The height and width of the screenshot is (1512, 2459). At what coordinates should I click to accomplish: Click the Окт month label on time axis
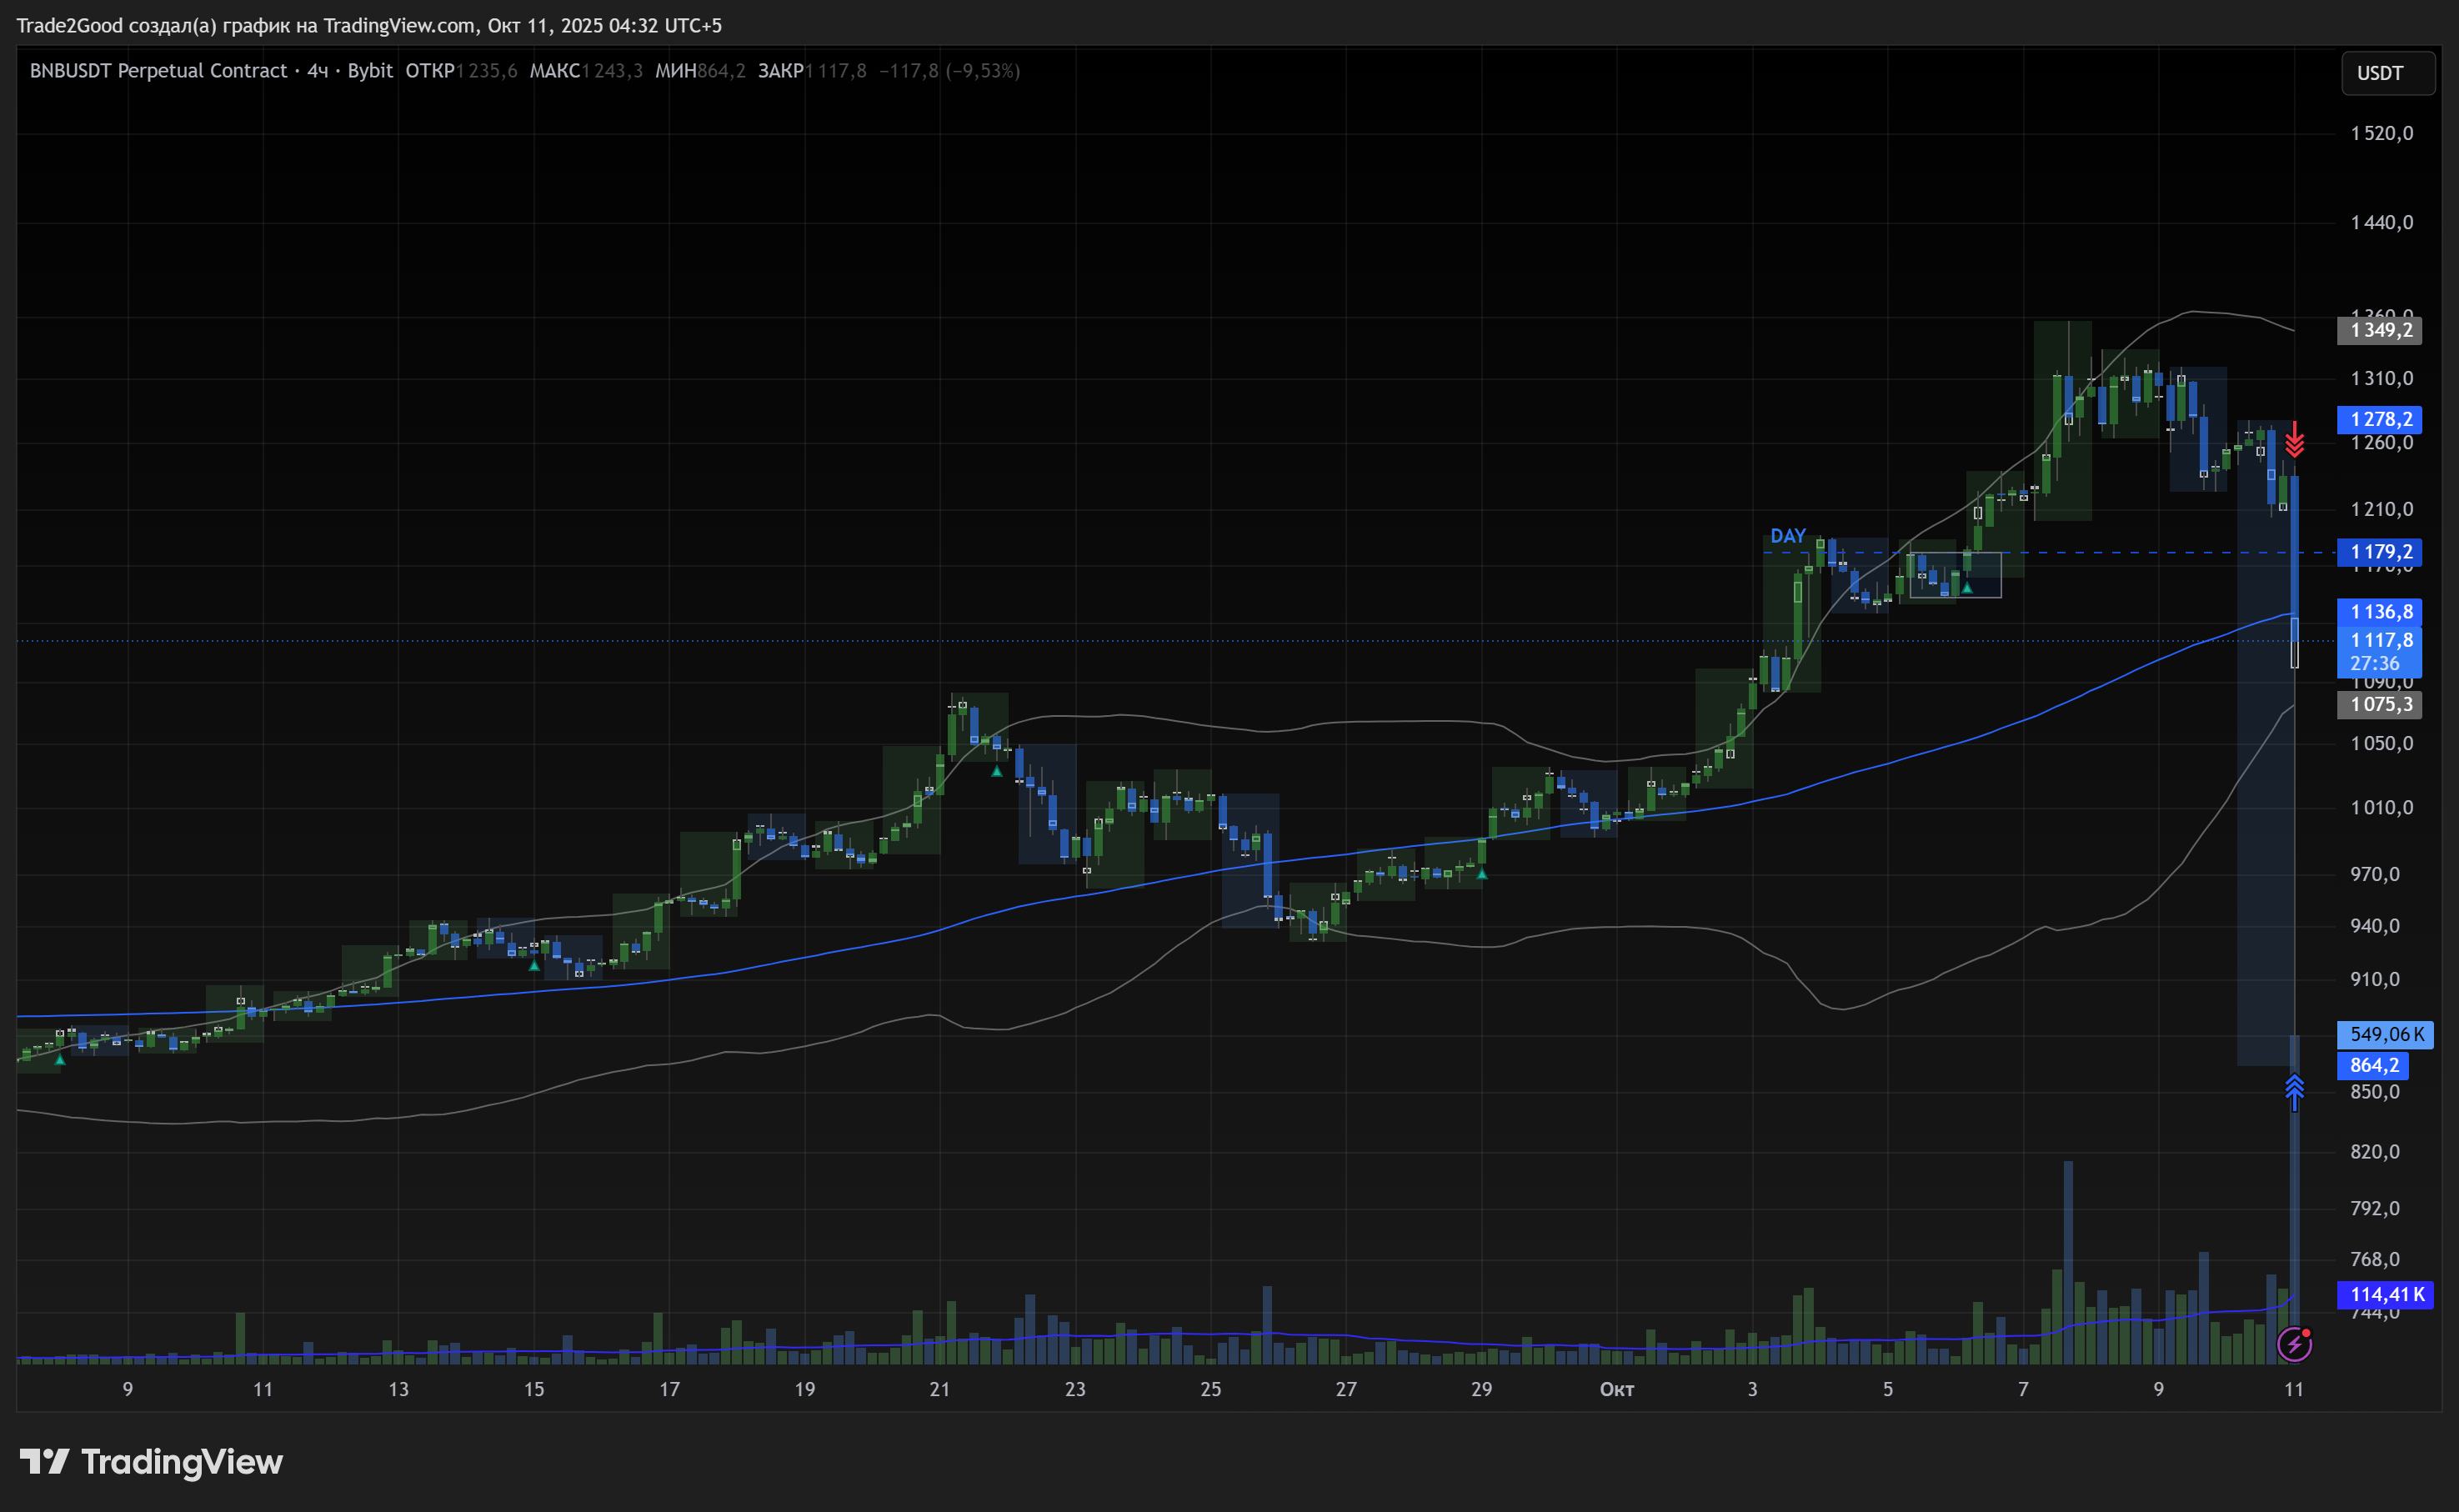pyautogui.click(x=1616, y=1389)
